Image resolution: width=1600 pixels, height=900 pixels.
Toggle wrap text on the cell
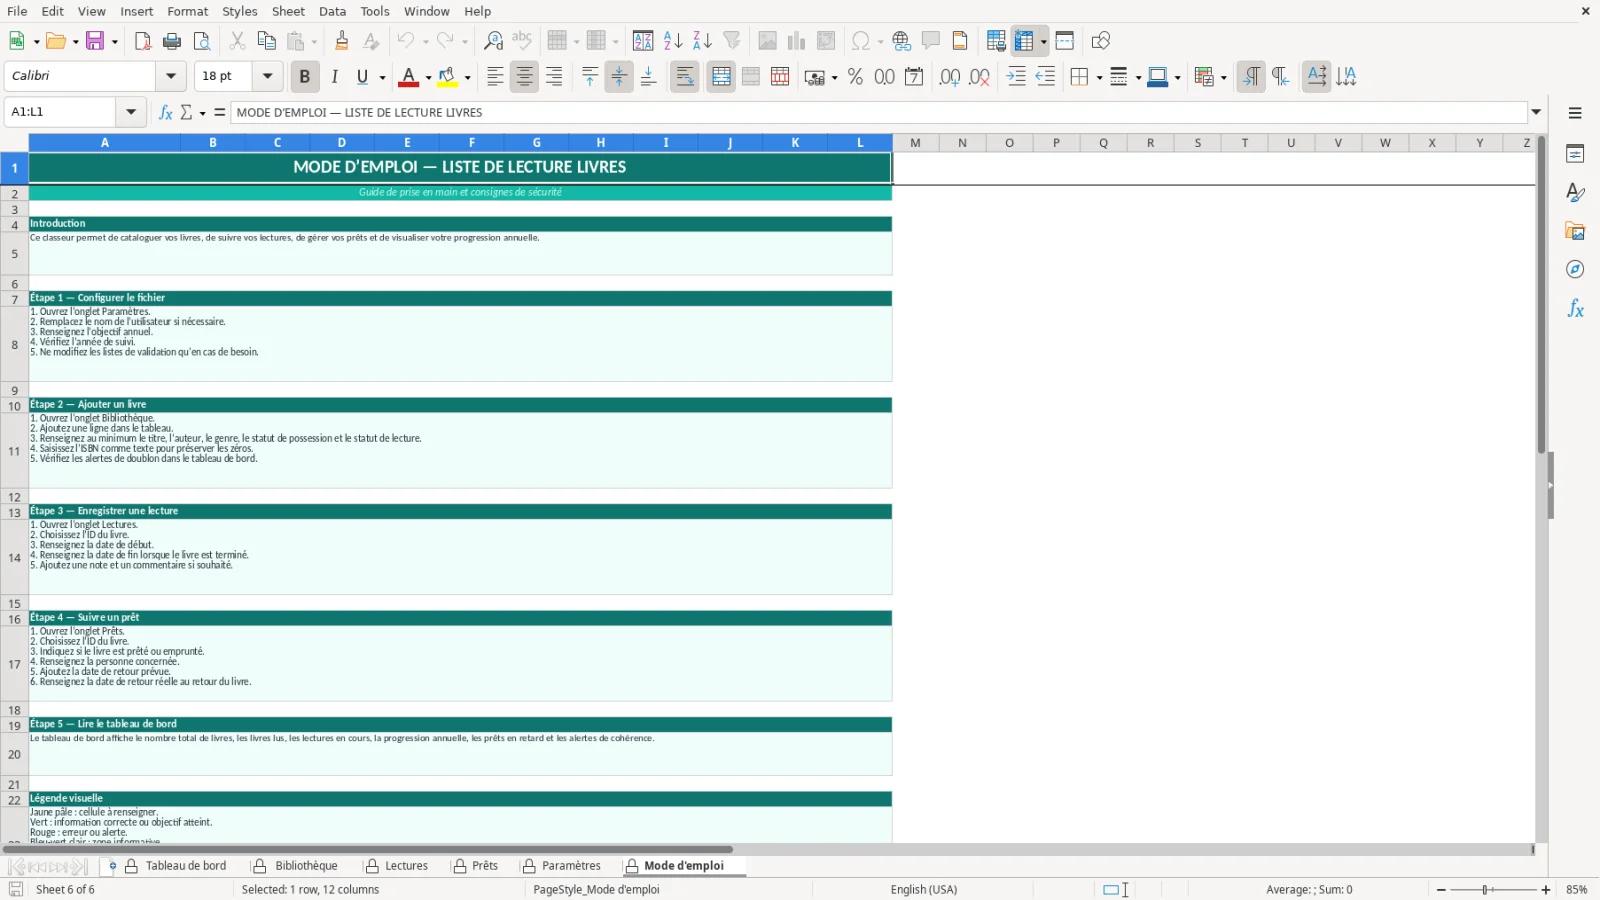685,77
